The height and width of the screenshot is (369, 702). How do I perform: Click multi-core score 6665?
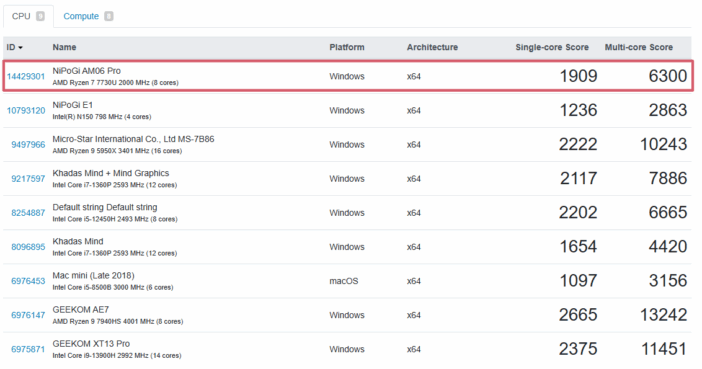pos(668,212)
